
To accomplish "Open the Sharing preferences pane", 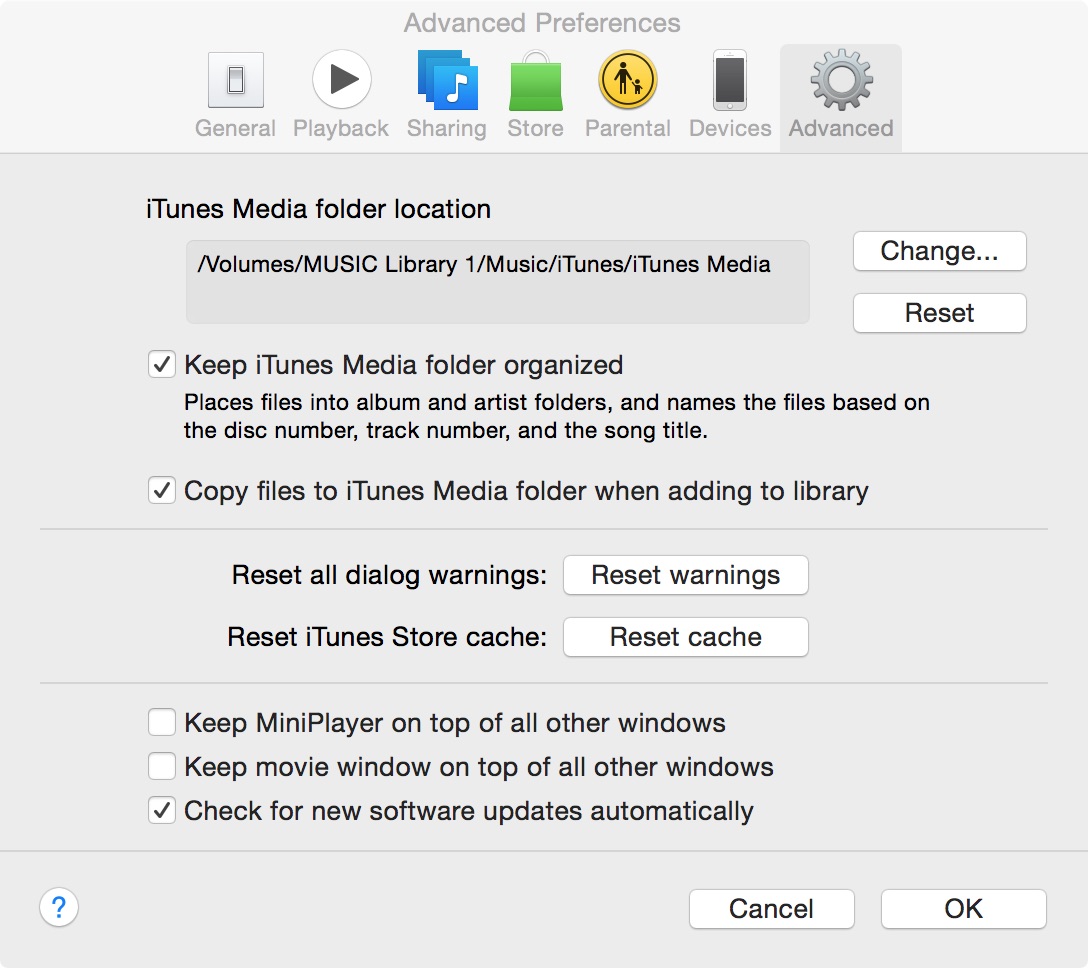I will 447,95.
